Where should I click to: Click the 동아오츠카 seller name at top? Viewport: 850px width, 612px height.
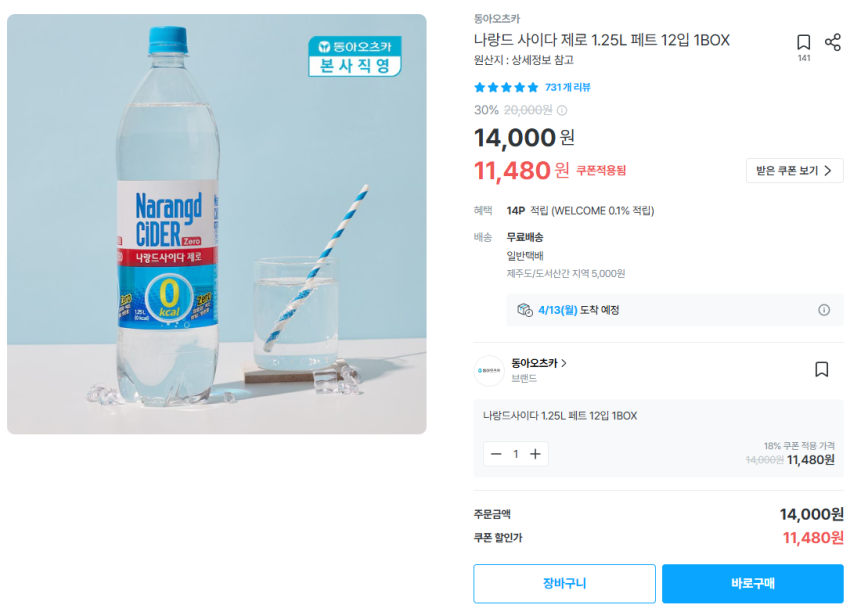coord(497,19)
